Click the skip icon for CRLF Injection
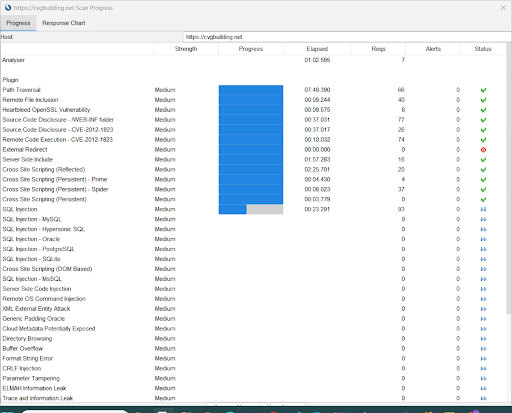 tap(483, 369)
